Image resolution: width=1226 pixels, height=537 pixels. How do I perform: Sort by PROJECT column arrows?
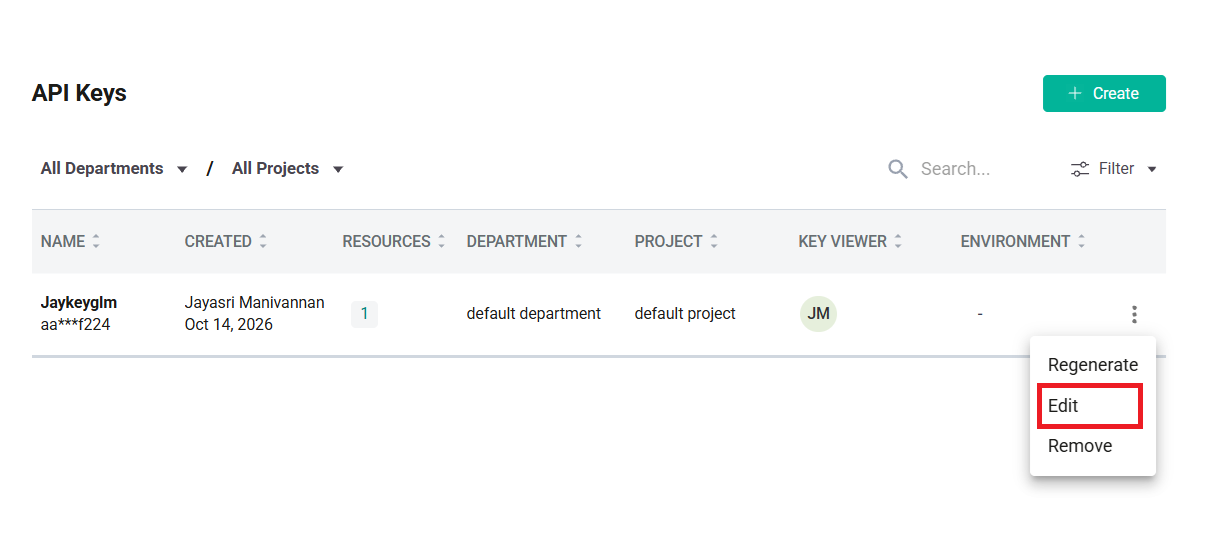[x=713, y=241]
